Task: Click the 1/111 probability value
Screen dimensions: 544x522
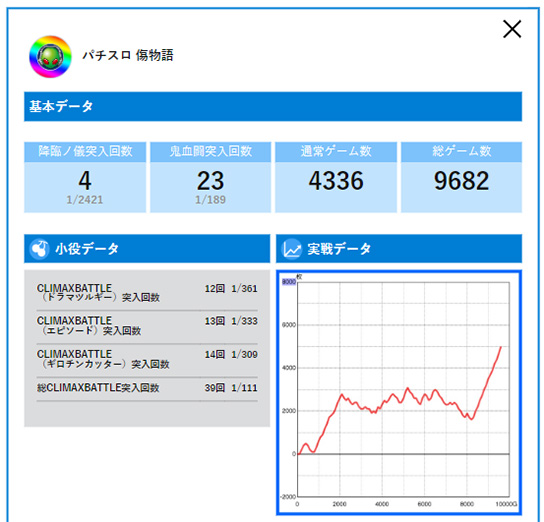Action: click(244, 388)
